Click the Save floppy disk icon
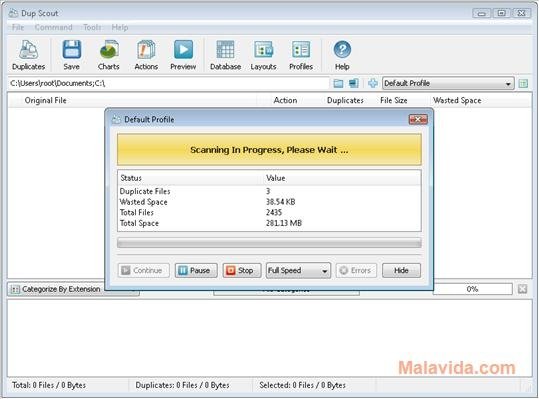Image resolution: width=539 pixels, height=399 pixels. click(72, 49)
